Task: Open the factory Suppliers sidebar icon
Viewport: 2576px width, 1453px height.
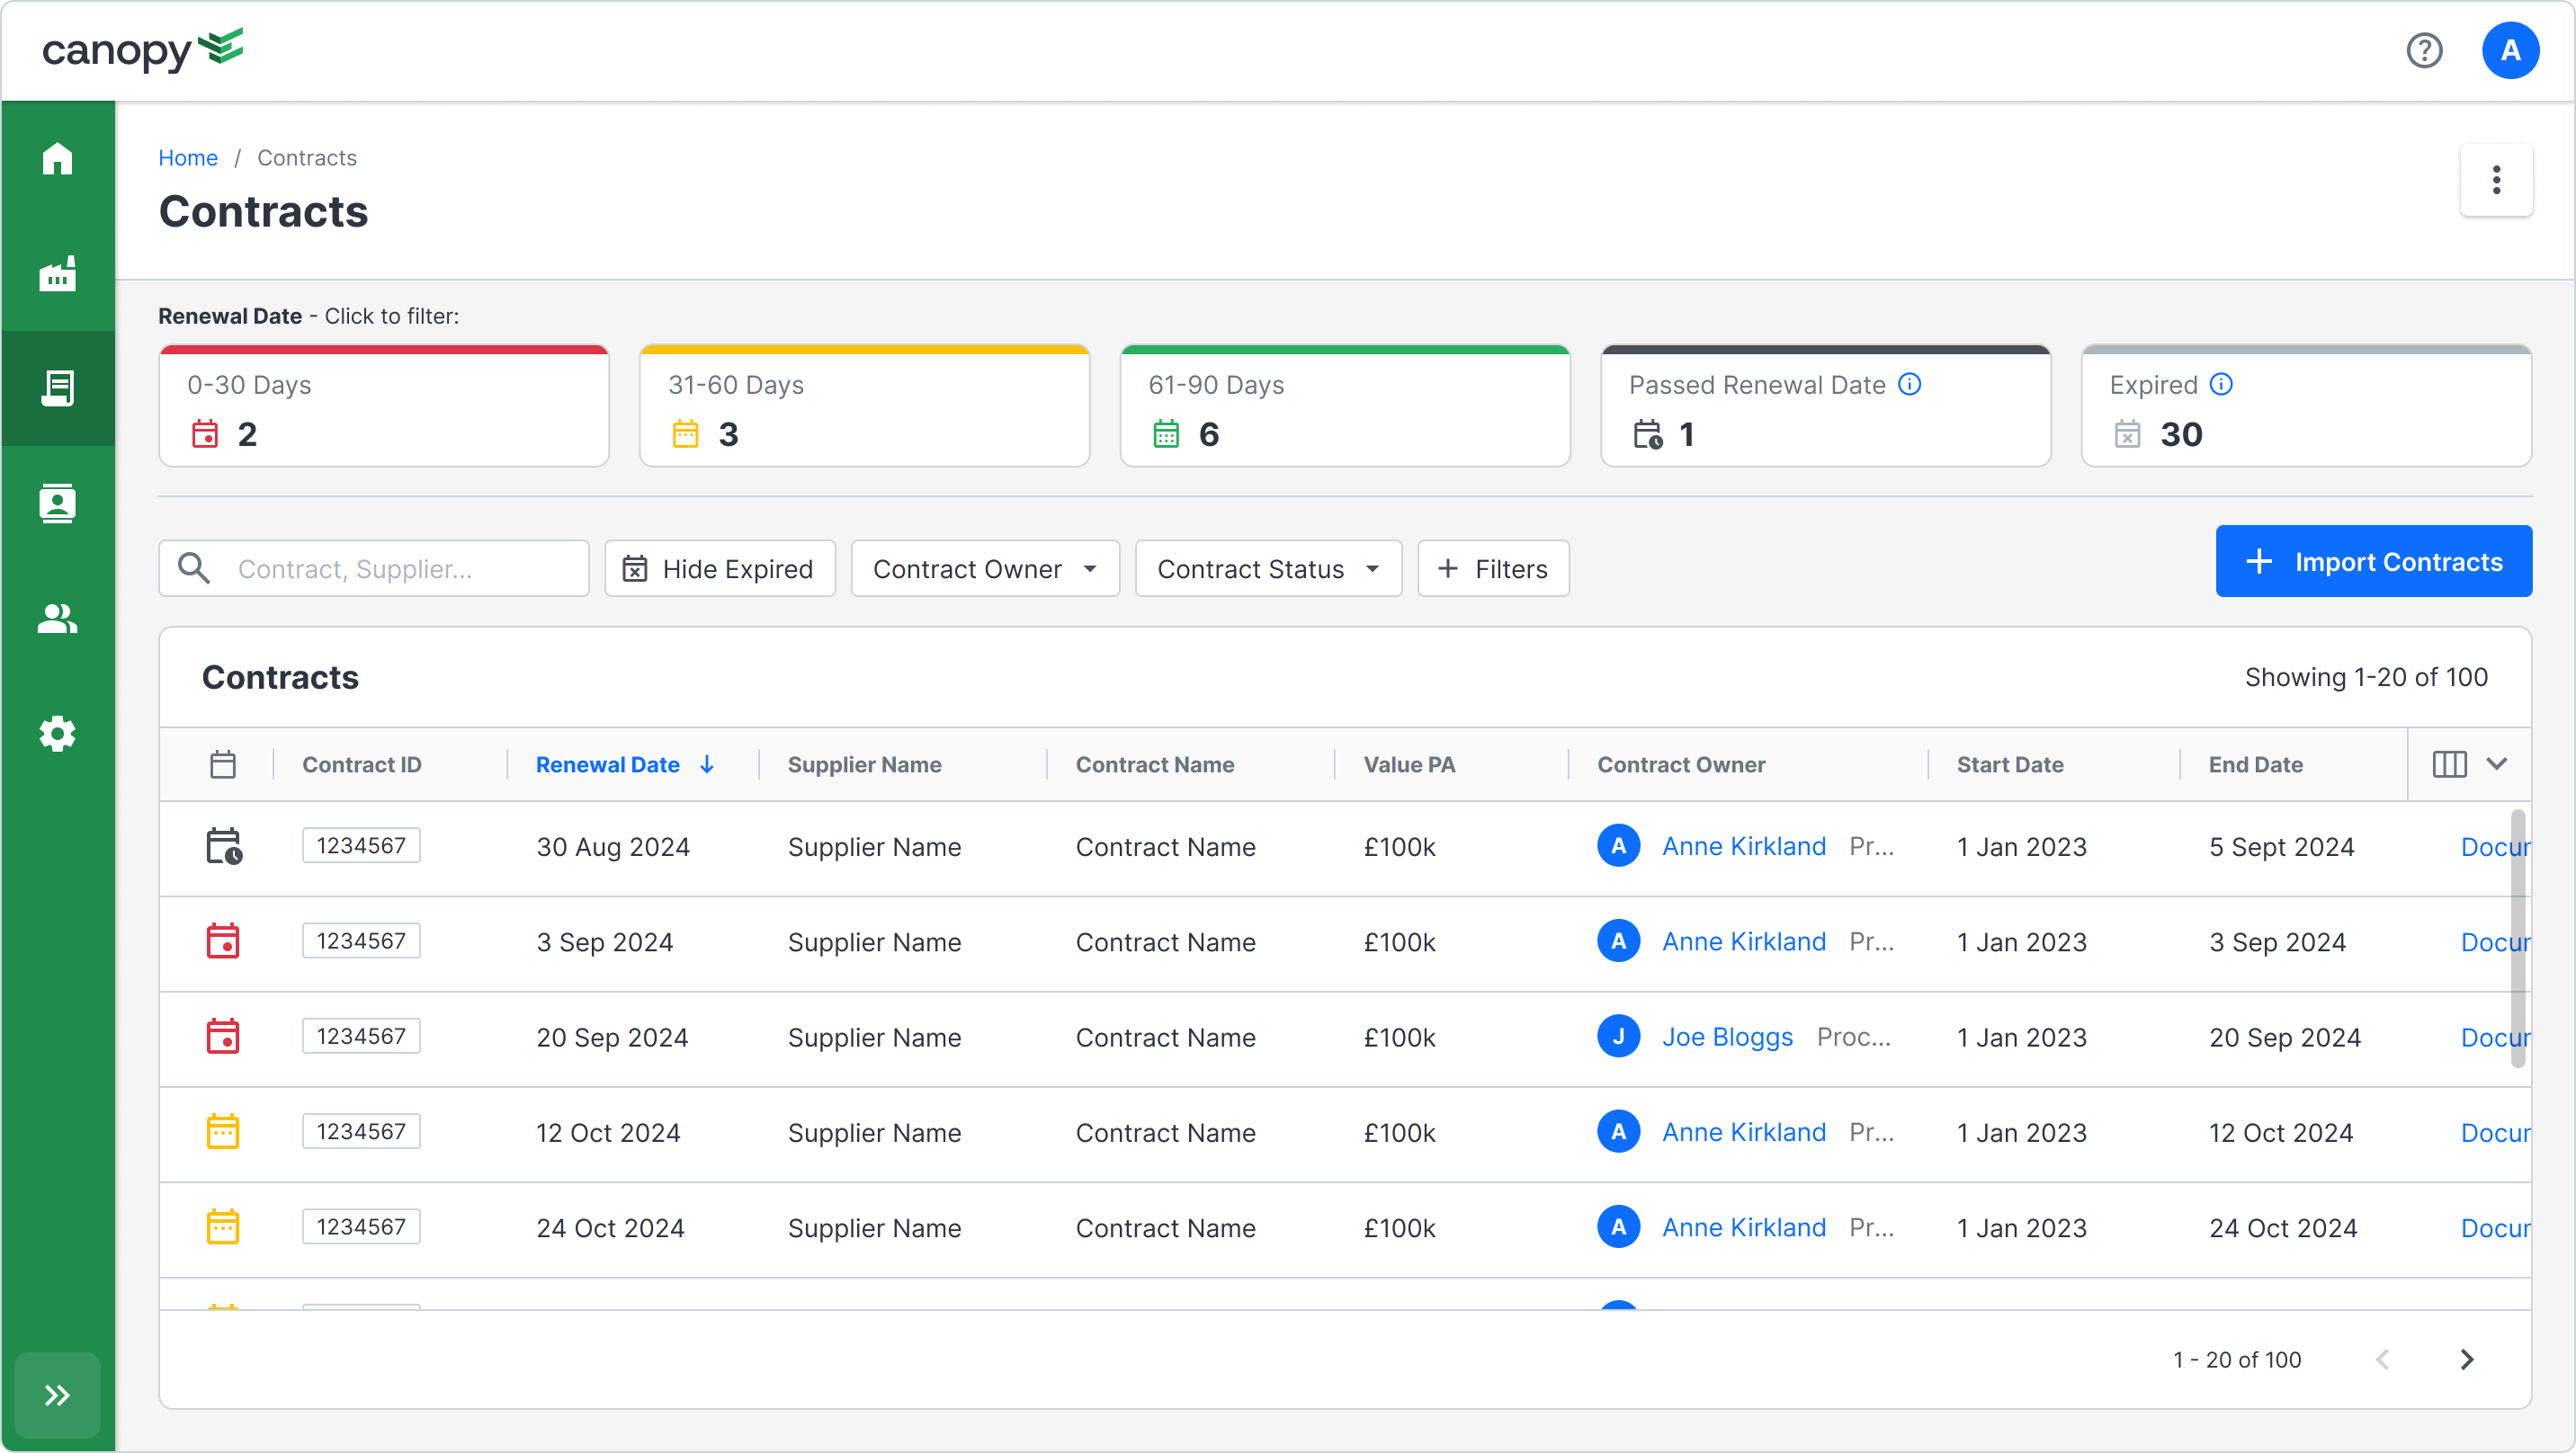Action: [x=57, y=273]
